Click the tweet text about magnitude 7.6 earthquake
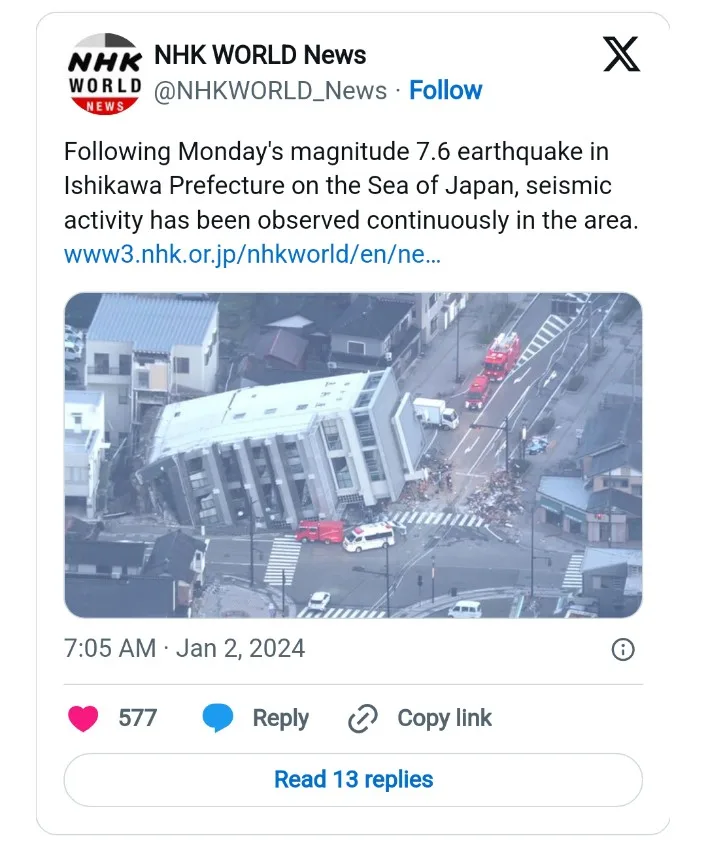The width and height of the screenshot is (706, 855). coord(352,186)
